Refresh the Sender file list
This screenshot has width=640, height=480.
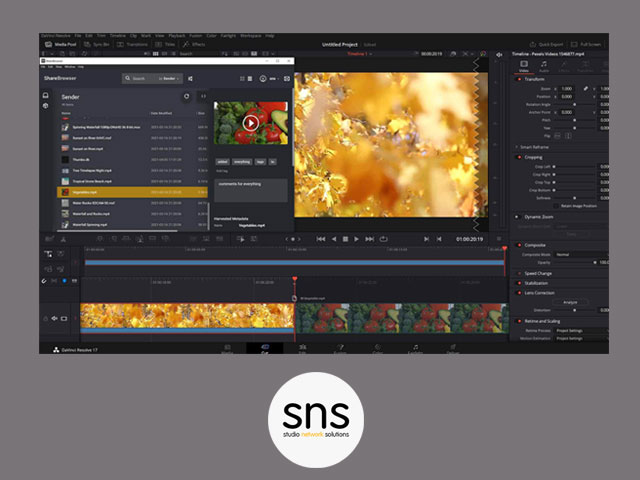(187, 96)
